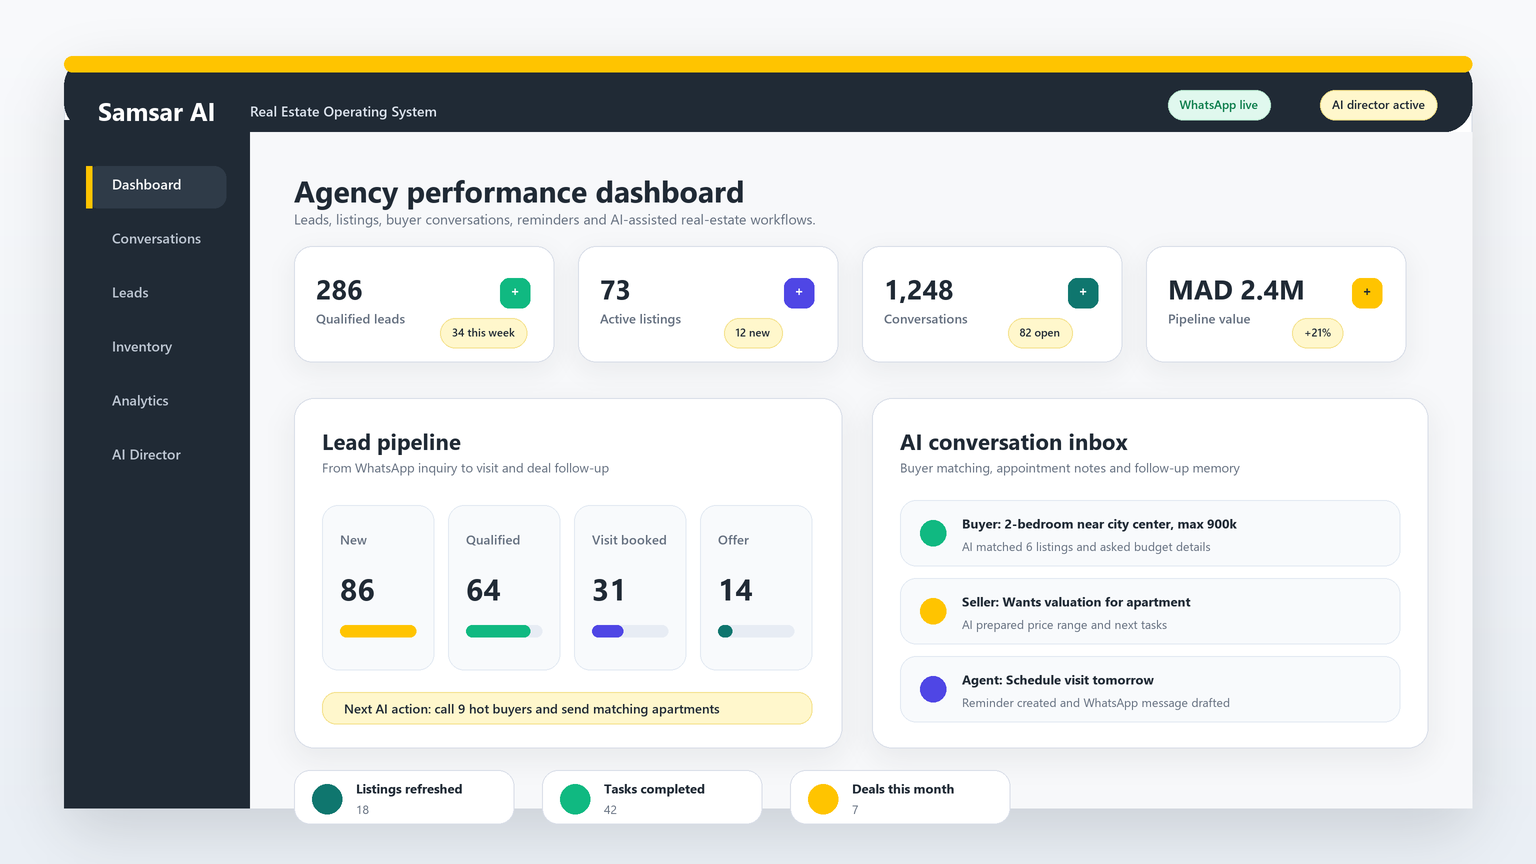Viewport: 1536px width, 864px height.
Task: Click yellow dot beside Seller valuation message
Action: click(x=933, y=611)
